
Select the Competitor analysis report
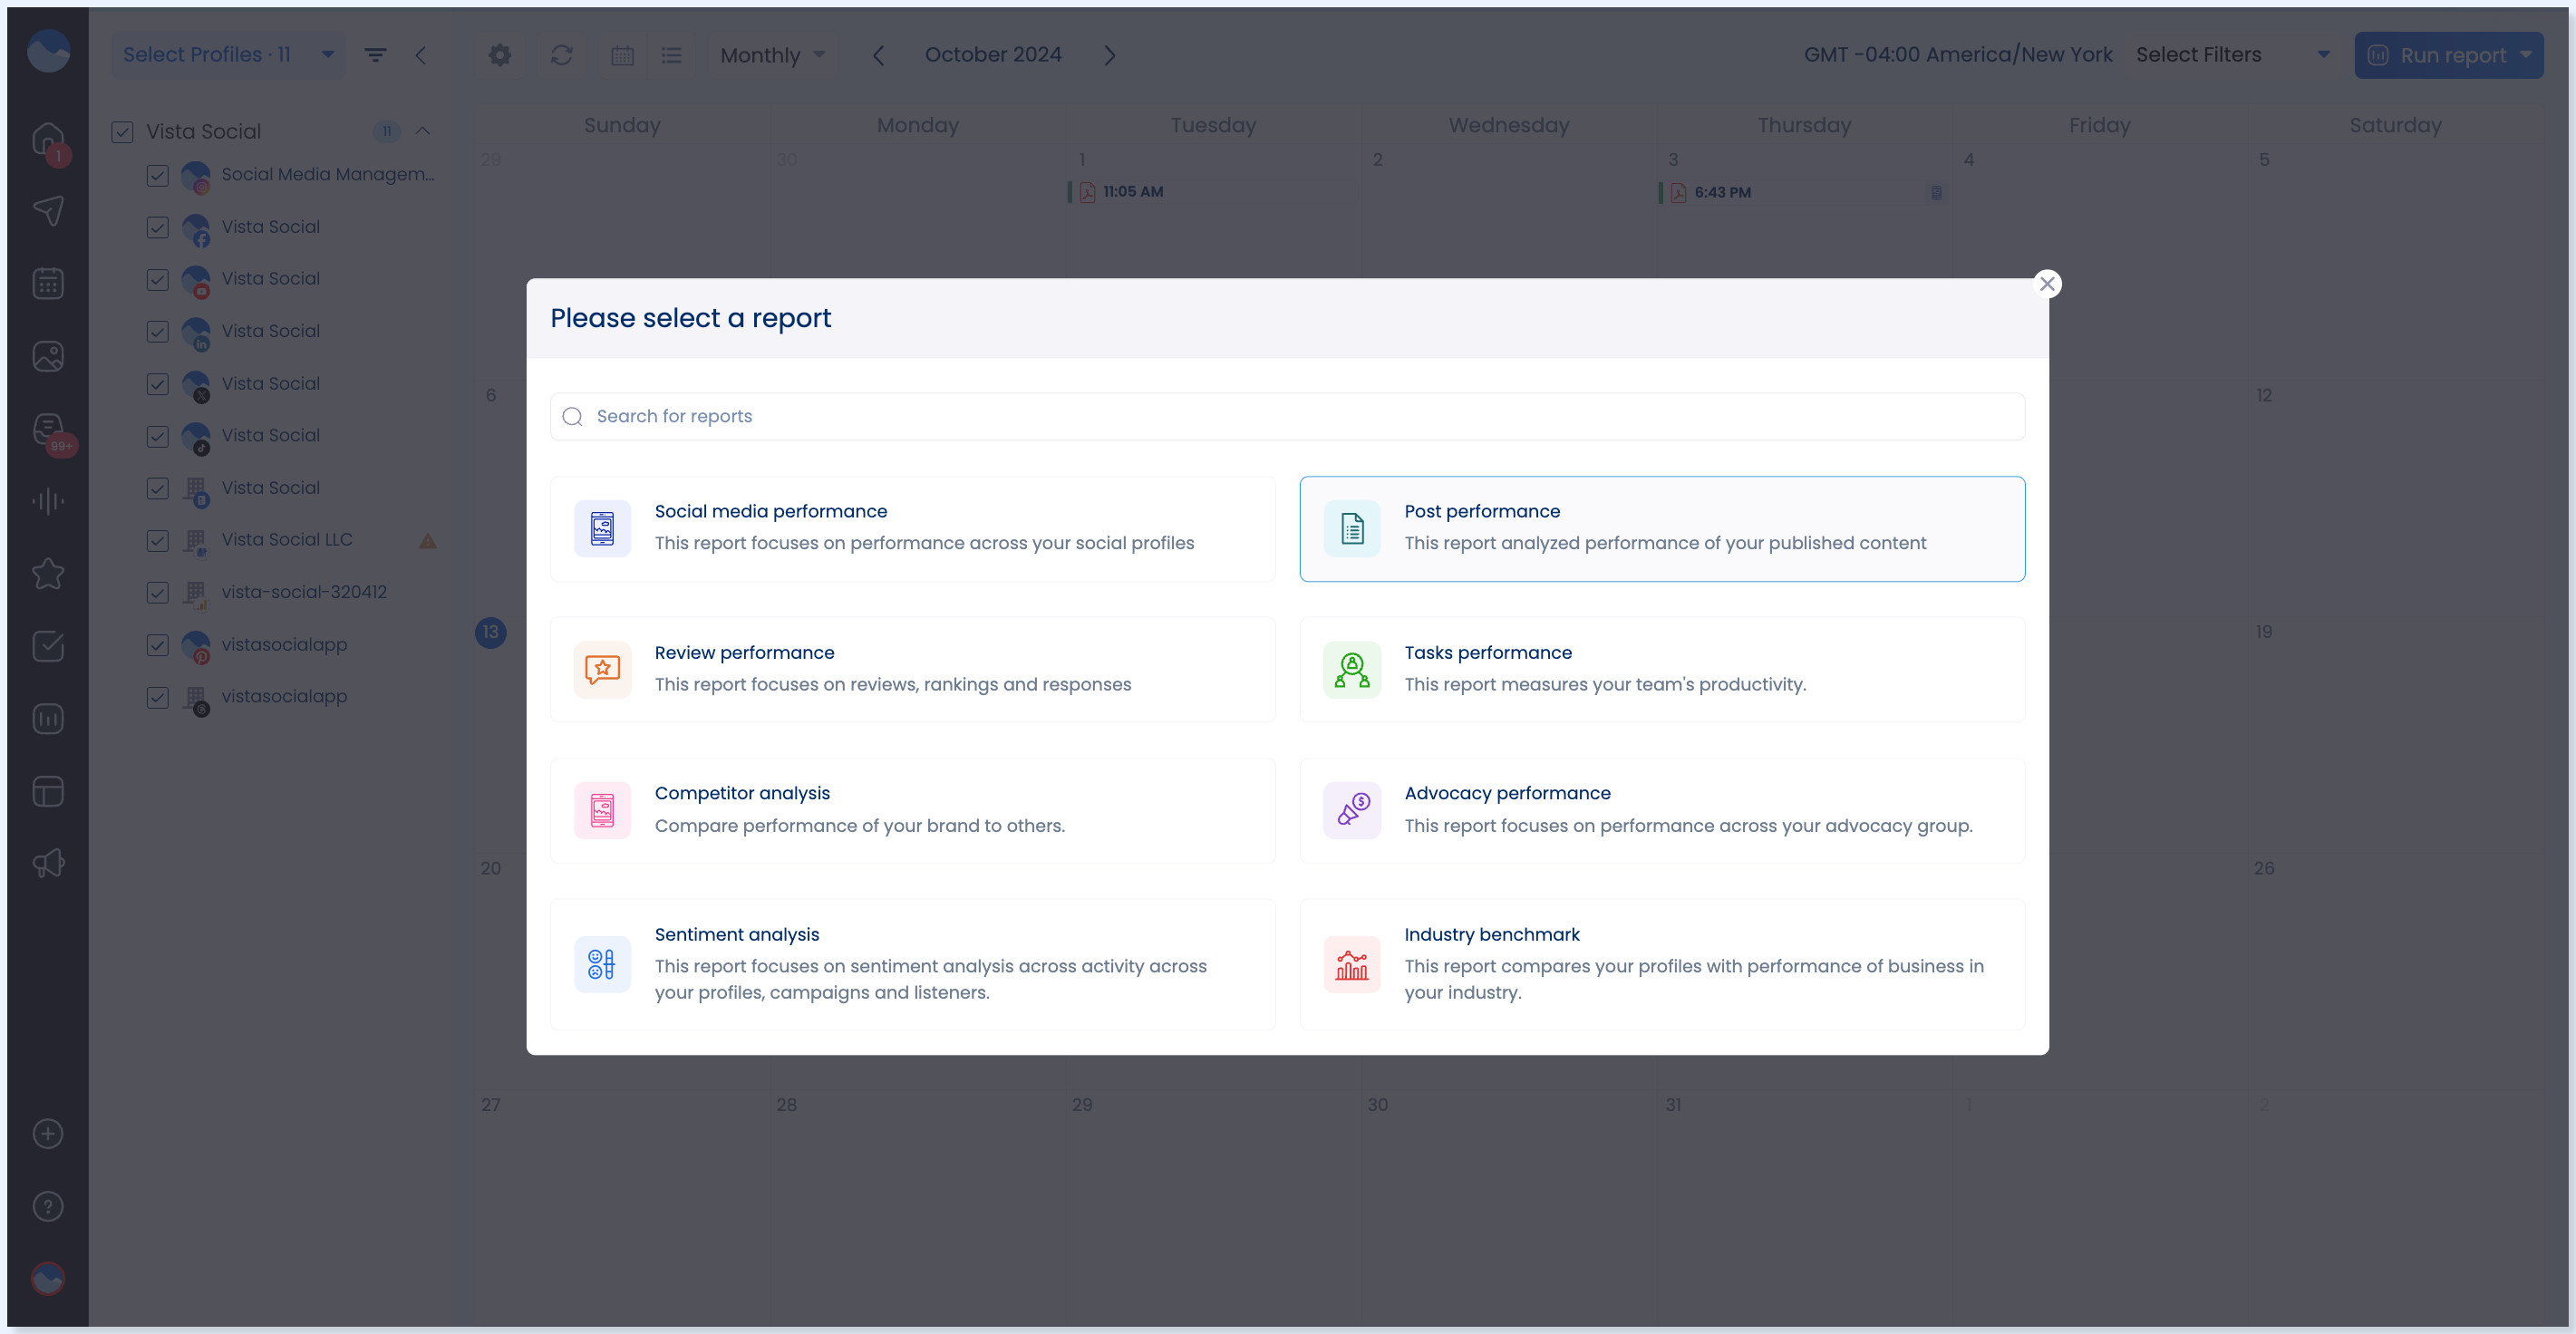[x=912, y=810]
